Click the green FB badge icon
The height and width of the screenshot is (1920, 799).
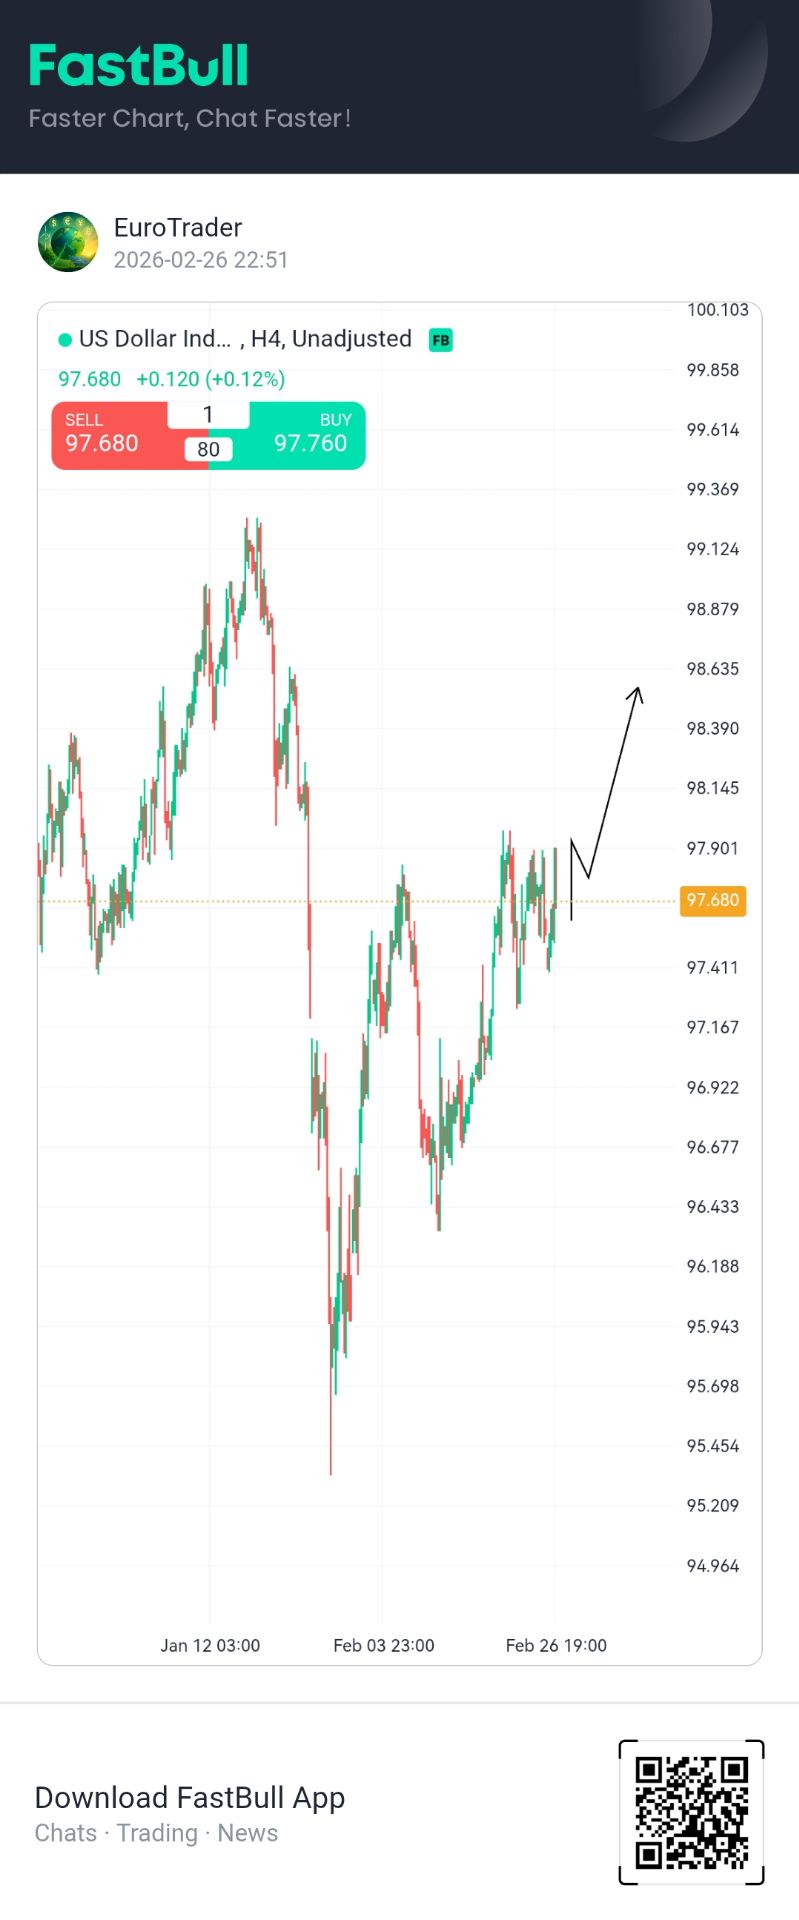(440, 340)
